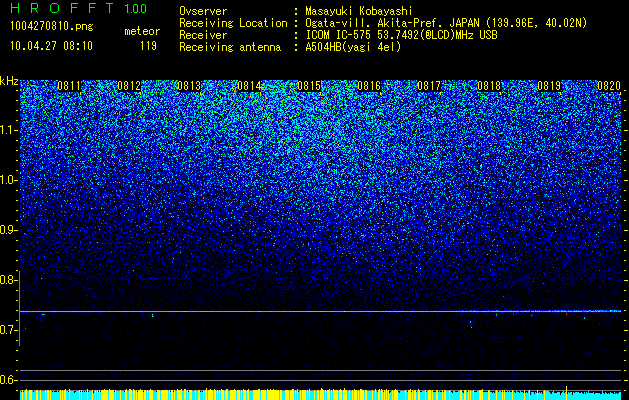Click the 'Receiving Location' label
The height and width of the screenshot is (400, 629).
coord(233,23)
